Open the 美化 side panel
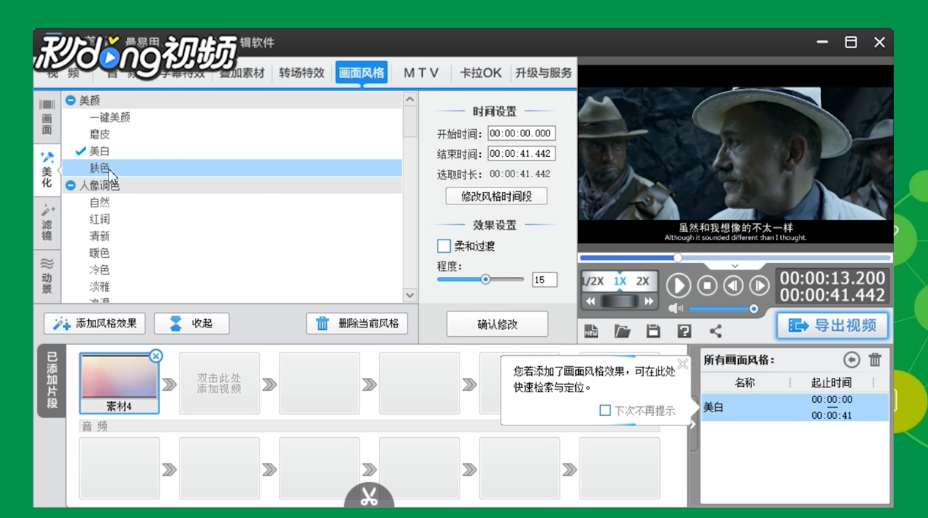928x518 pixels. (x=47, y=170)
